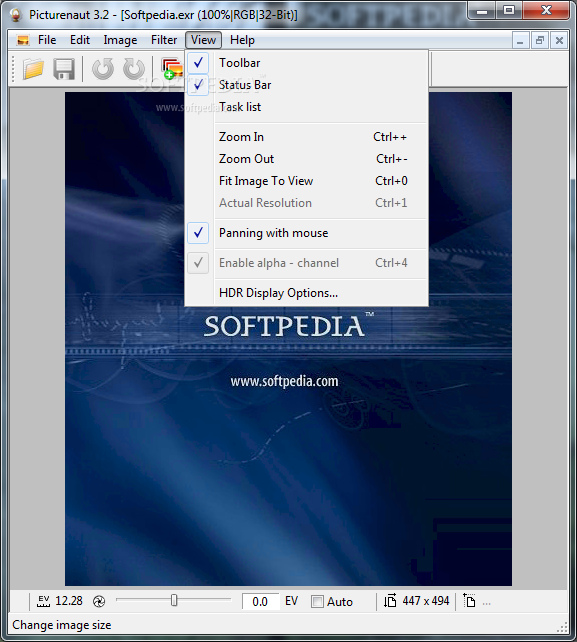Click the Open file folder icon

coord(33,69)
